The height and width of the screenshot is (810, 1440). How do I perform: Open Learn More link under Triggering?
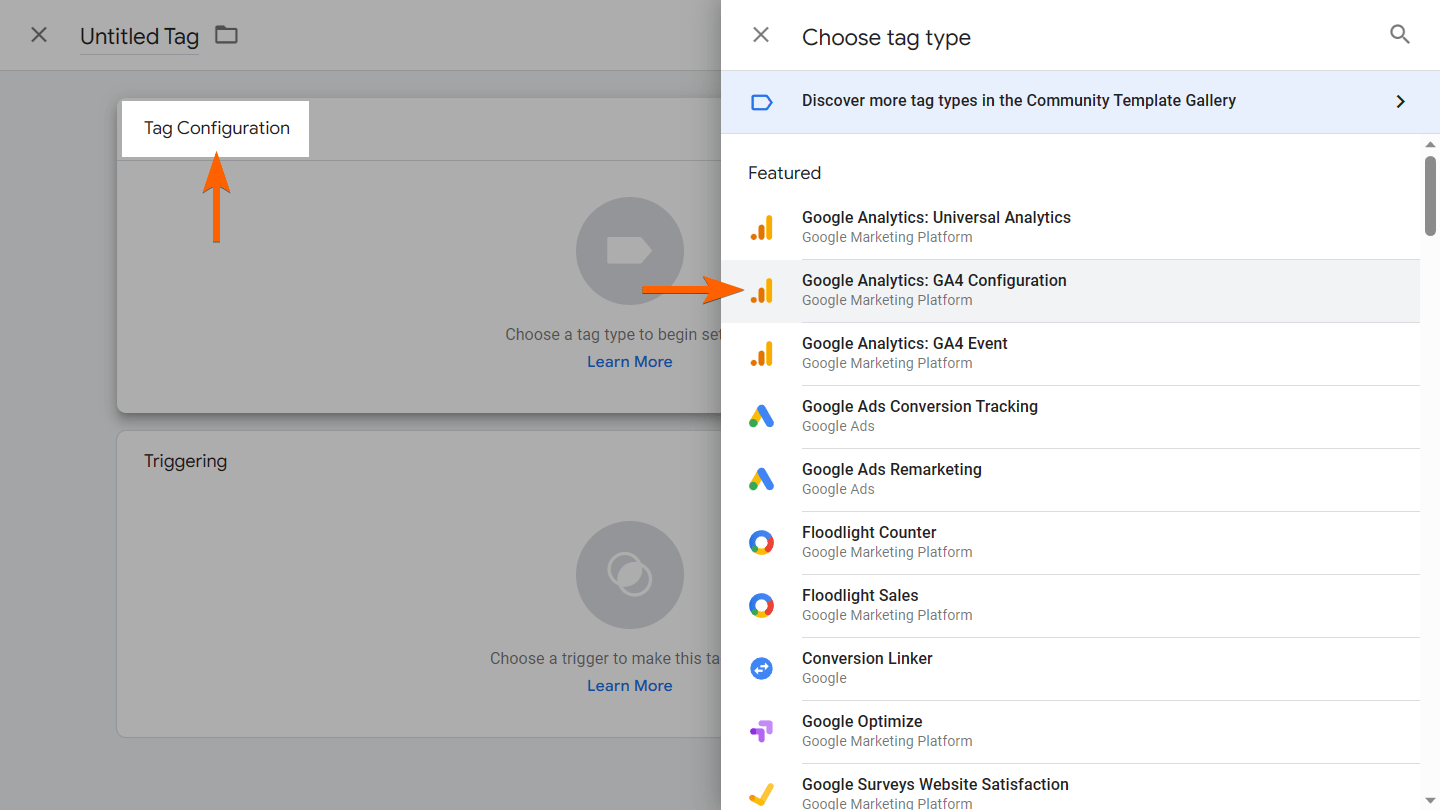(x=629, y=686)
